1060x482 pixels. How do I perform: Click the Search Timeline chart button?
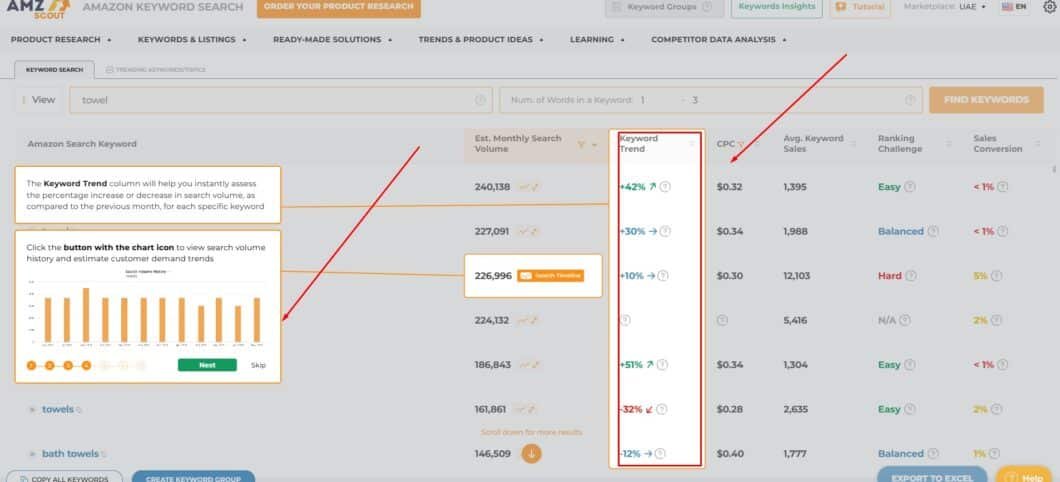(550, 276)
